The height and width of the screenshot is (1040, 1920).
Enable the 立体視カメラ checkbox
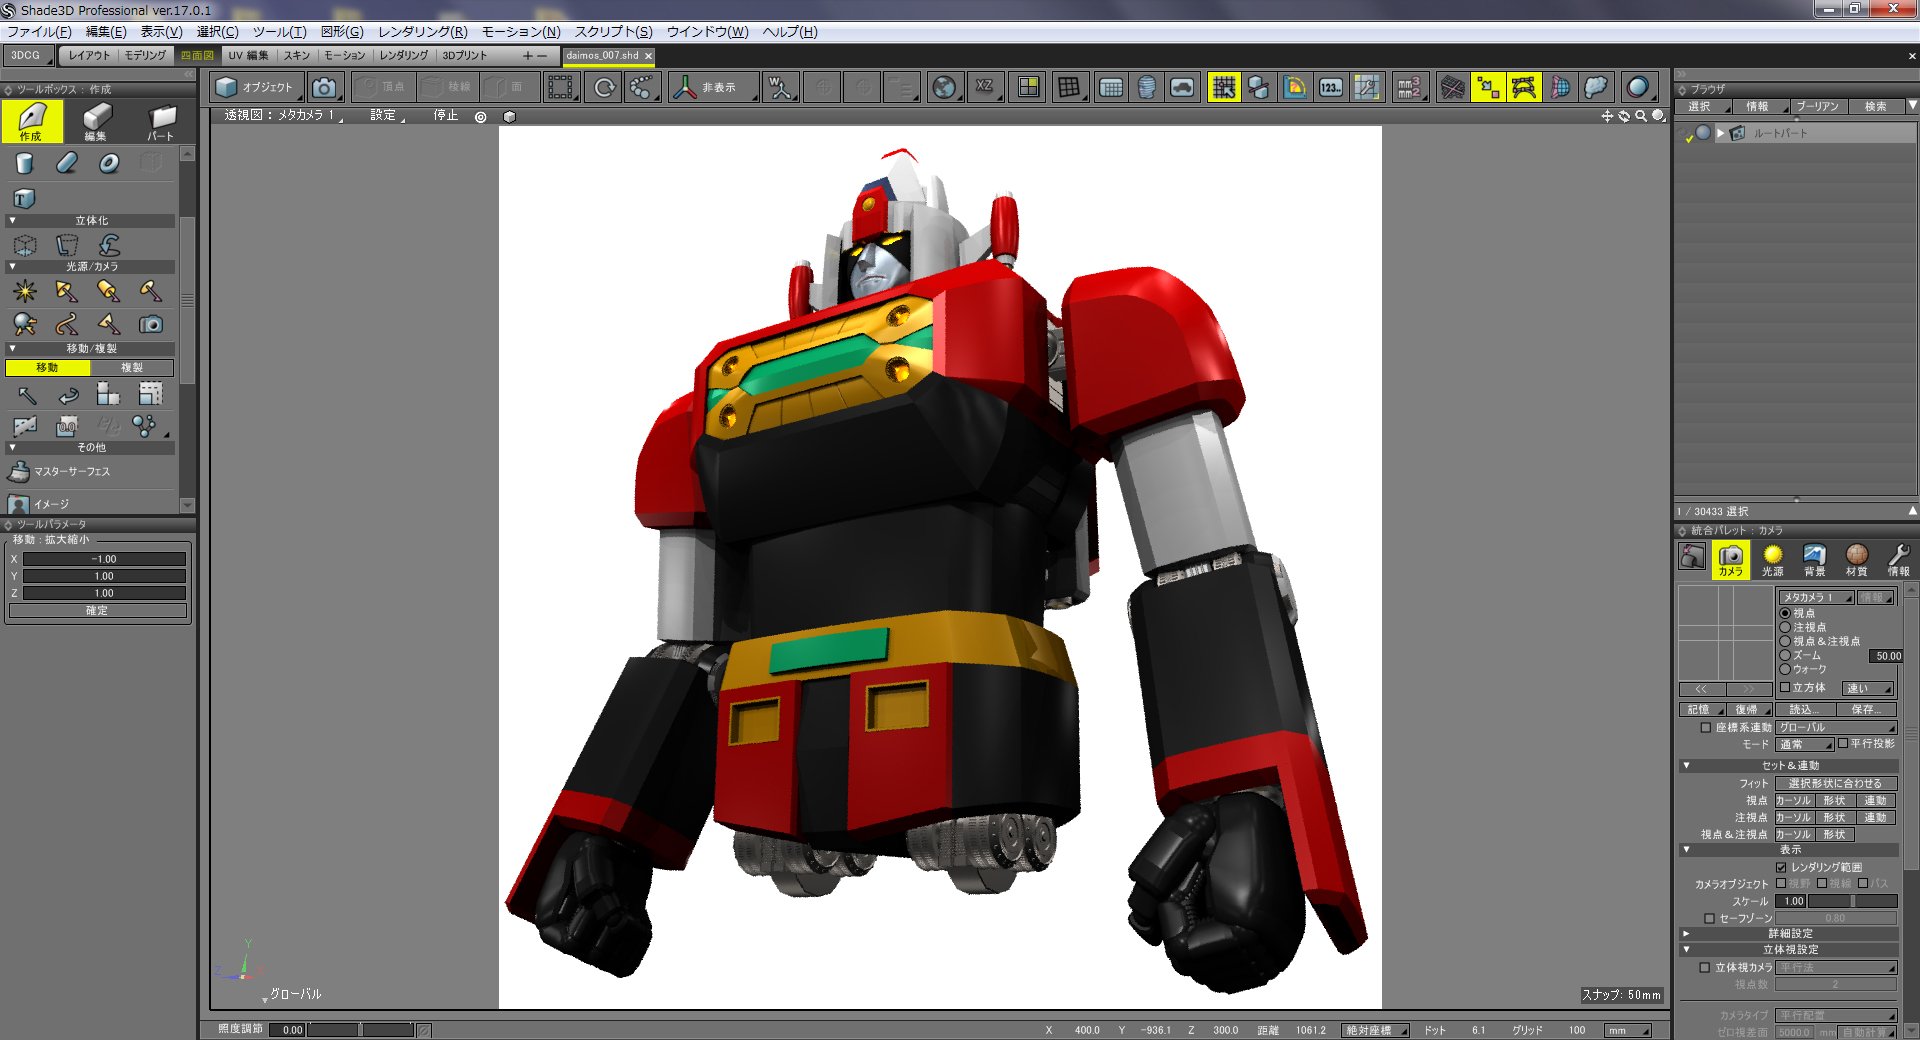coord(1705,967)
